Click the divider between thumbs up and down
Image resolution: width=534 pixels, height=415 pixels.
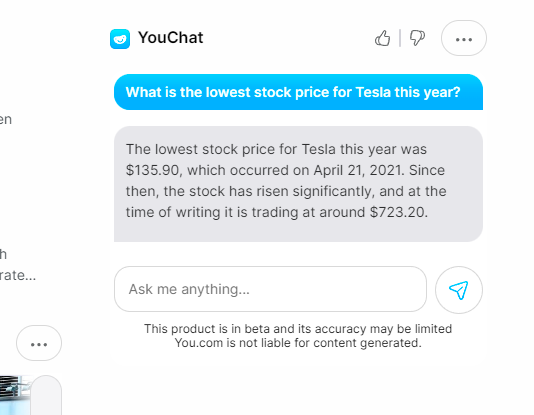pyautogui.click(x=400, y=38)
